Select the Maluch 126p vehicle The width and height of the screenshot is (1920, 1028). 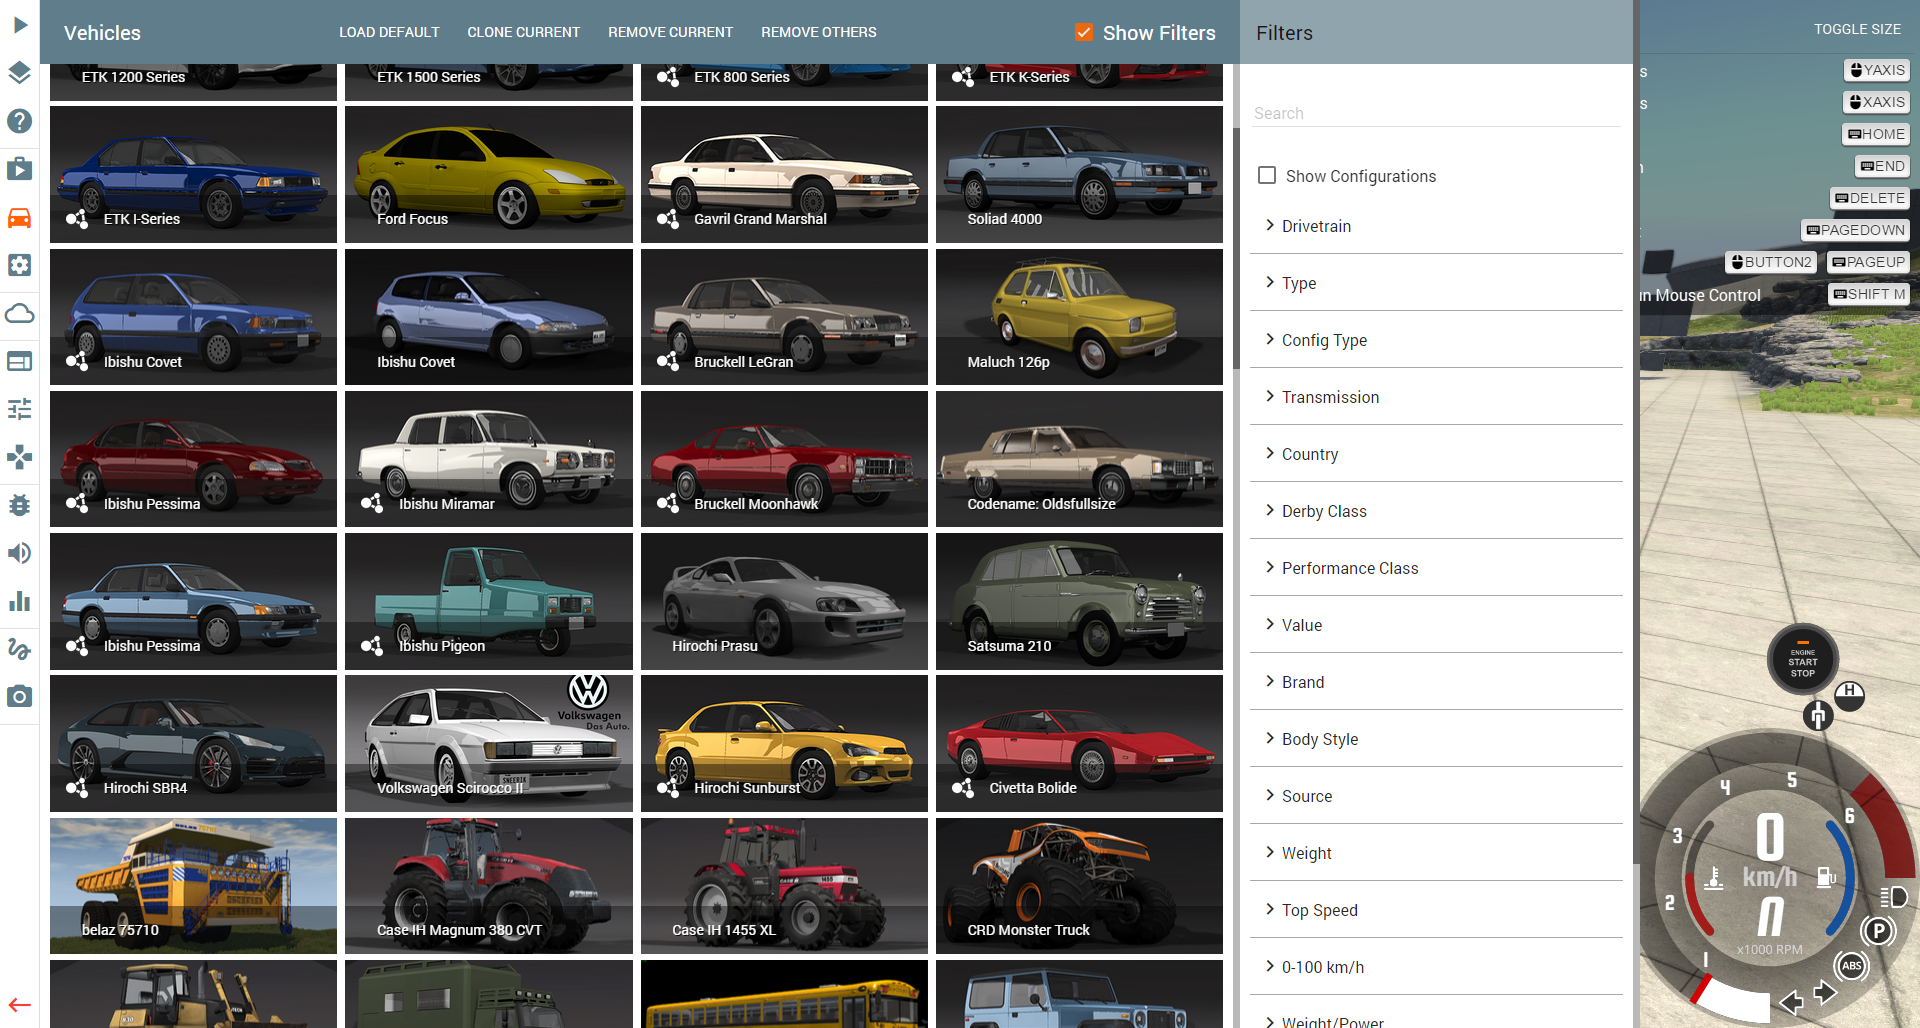pyautogui.click(x=1079, y=317)
